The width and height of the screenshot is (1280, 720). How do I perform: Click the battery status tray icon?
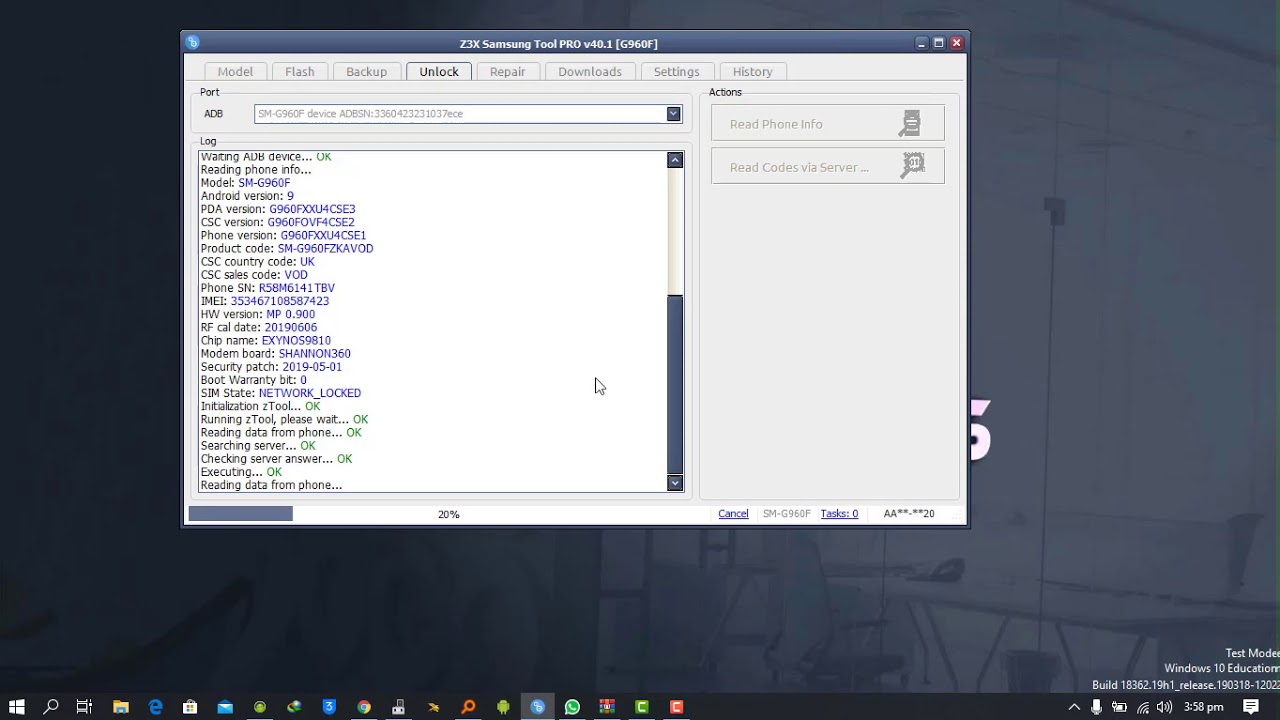pos(1120,707)
